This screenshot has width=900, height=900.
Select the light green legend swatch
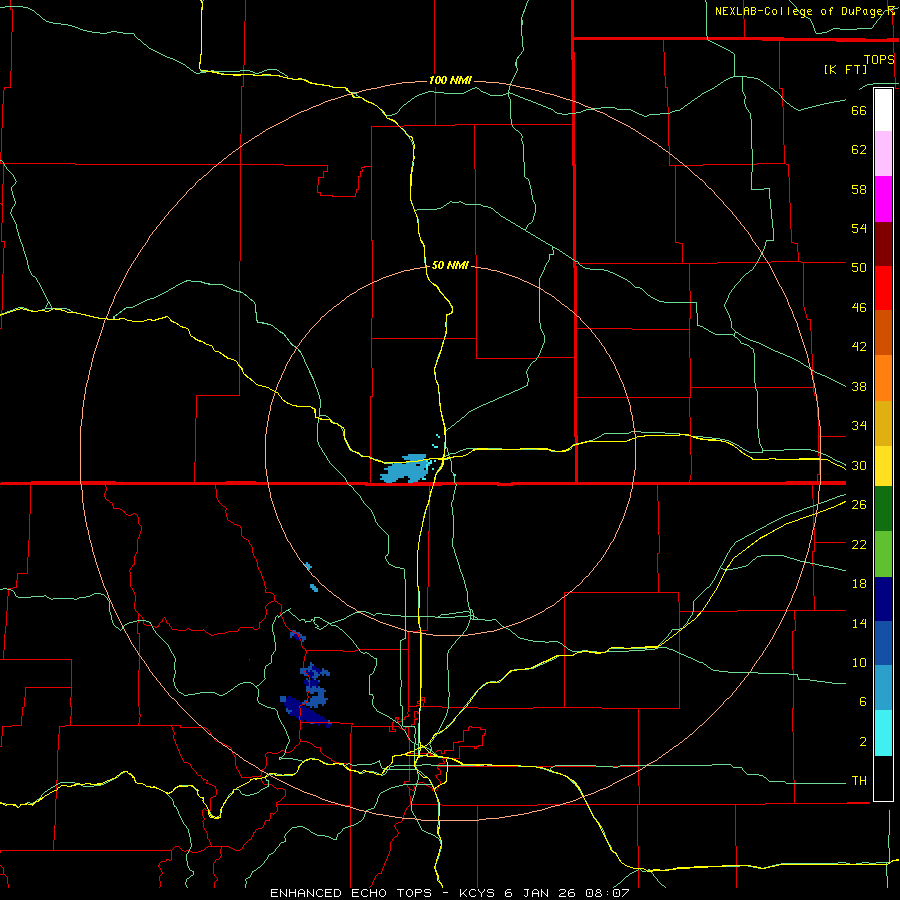(883, 554)
